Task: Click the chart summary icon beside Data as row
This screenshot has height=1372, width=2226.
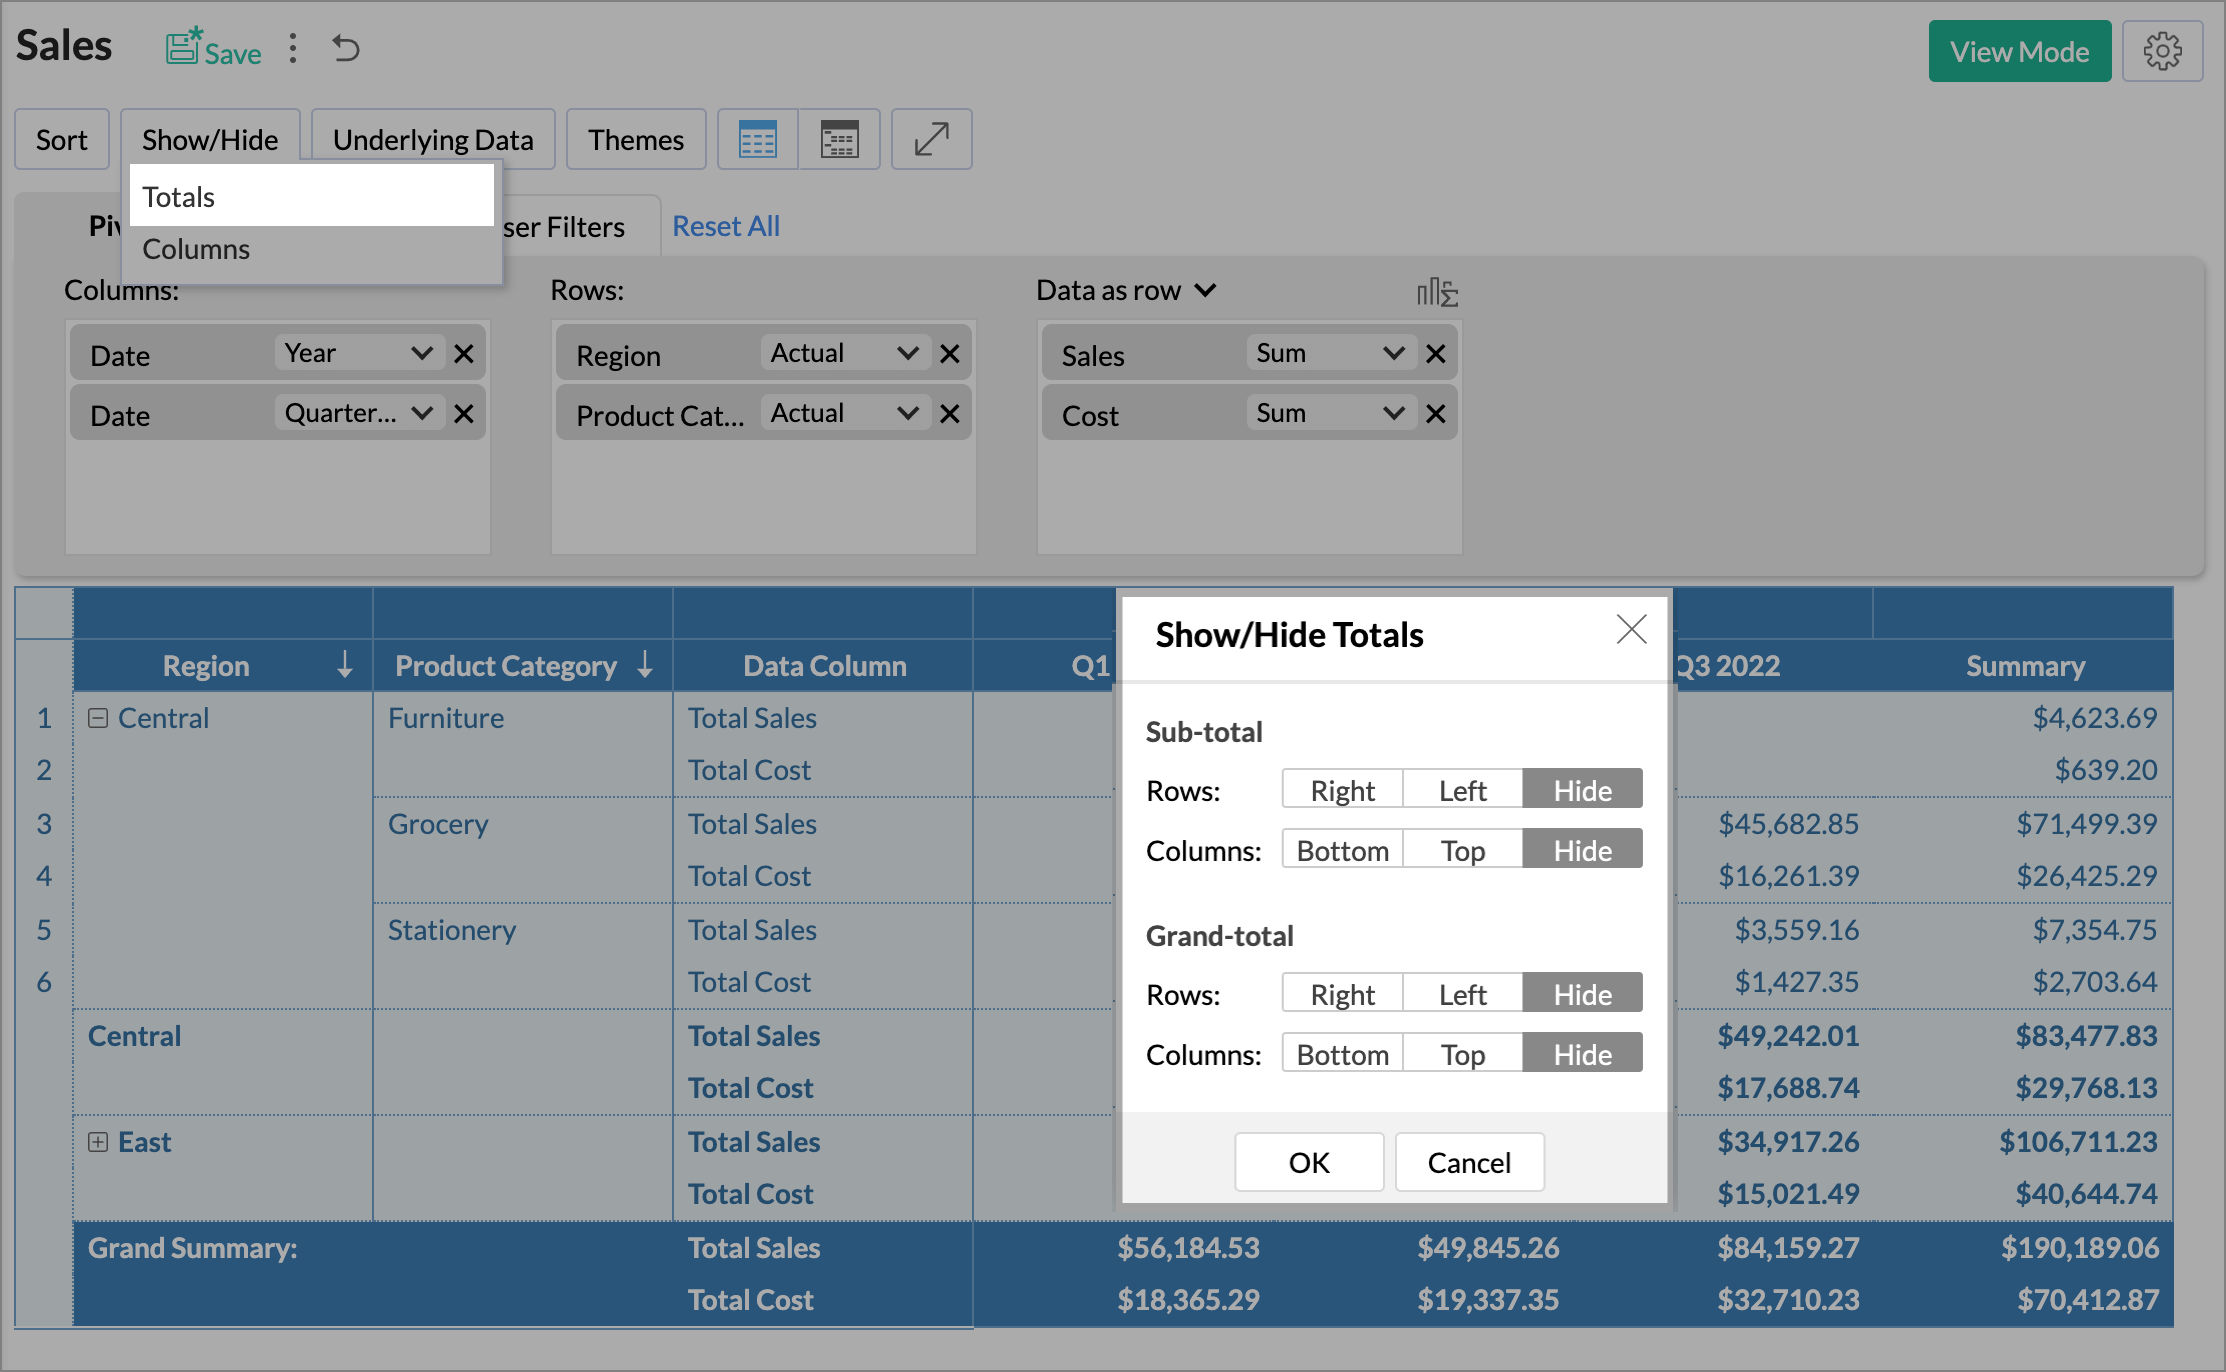Action: click(1437, 292)
